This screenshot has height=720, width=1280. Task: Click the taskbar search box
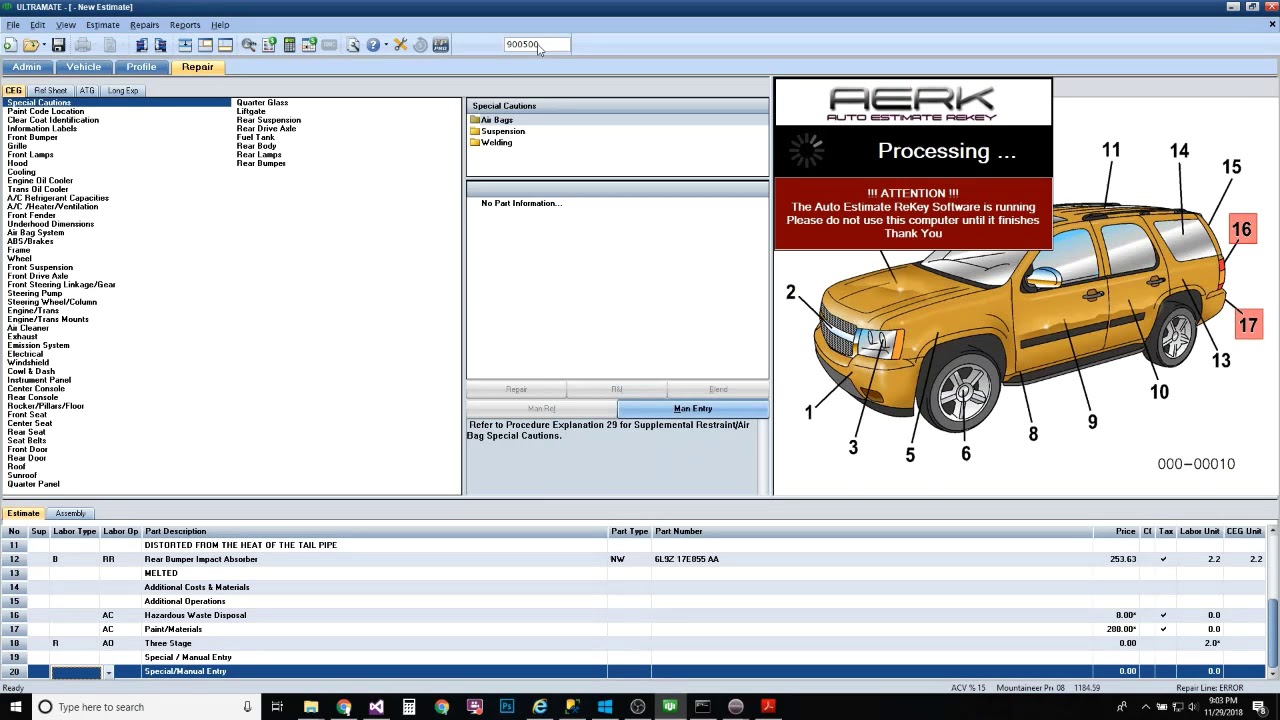[145, 707]
